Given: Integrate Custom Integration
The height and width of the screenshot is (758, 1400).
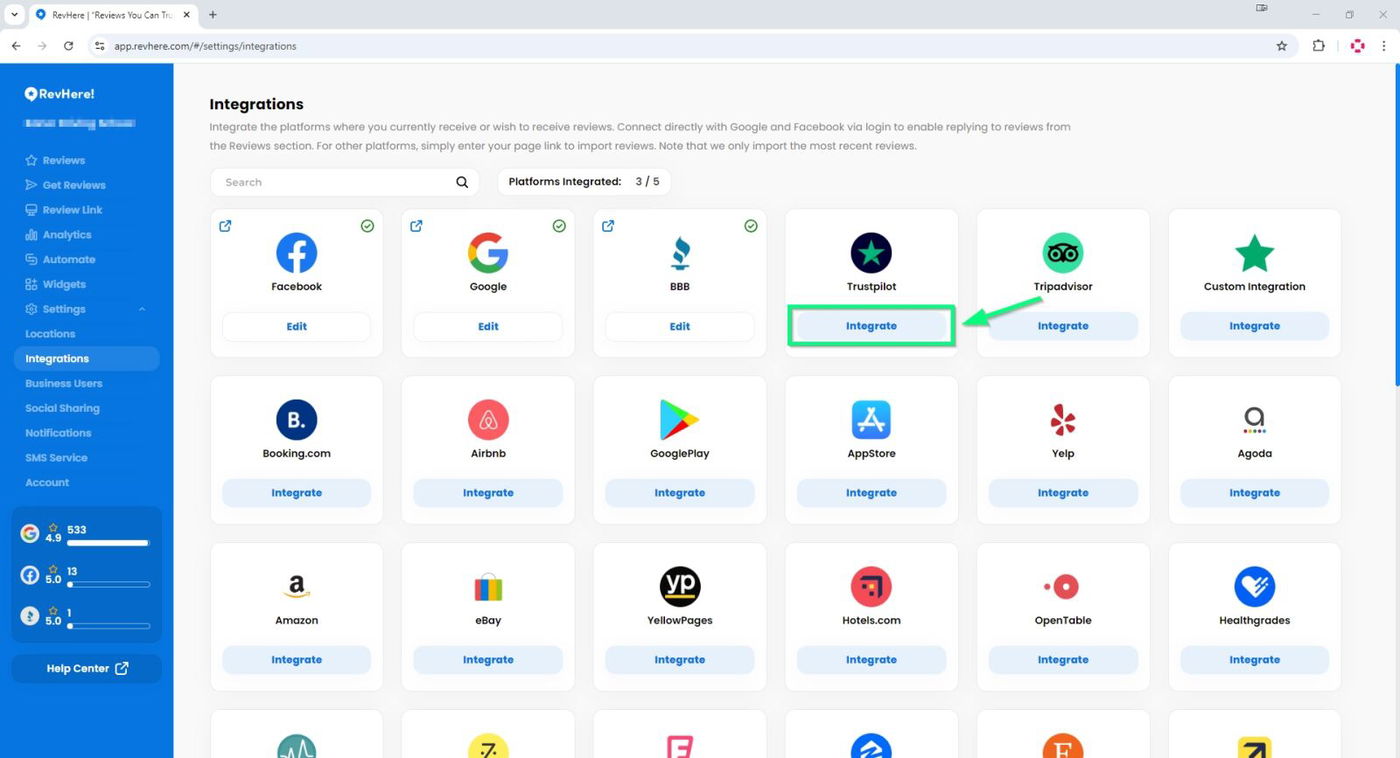Looking at the screenshot, I should [1254, 326].
